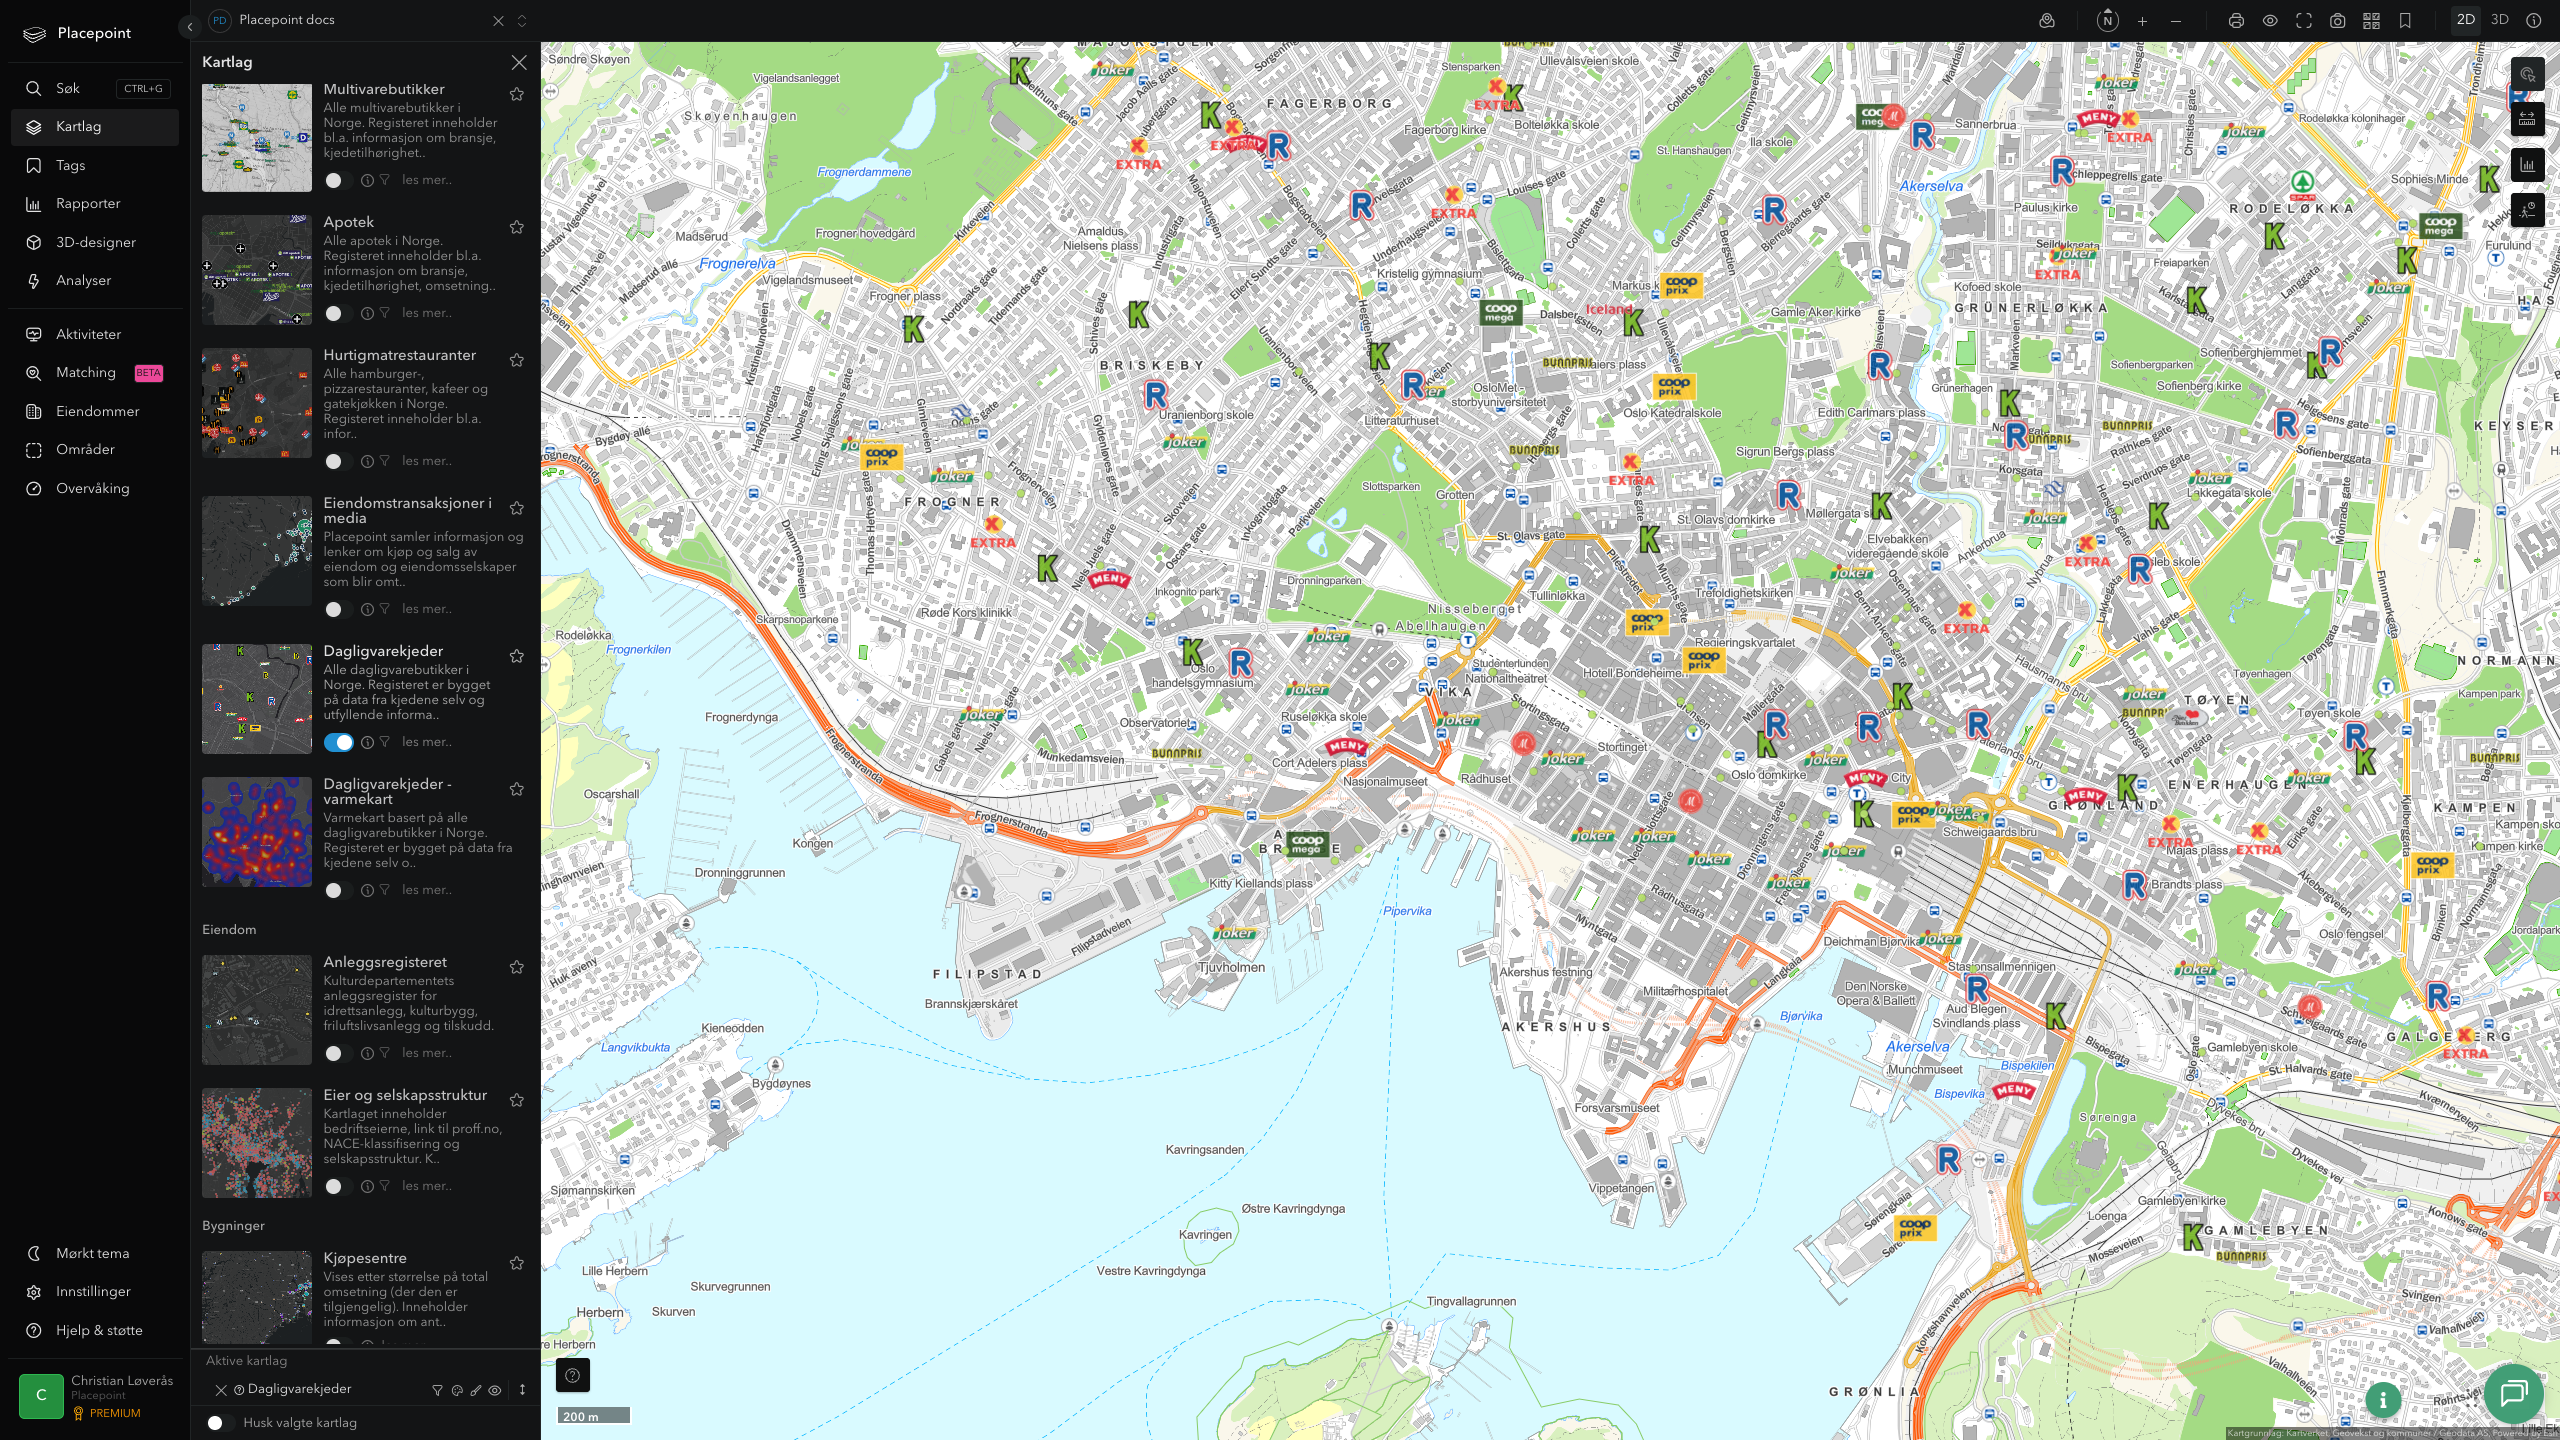Screen dimensions: 2560x1440
Task: Open the measure distance ruler tool
Action: click(x=2527, y=120)
